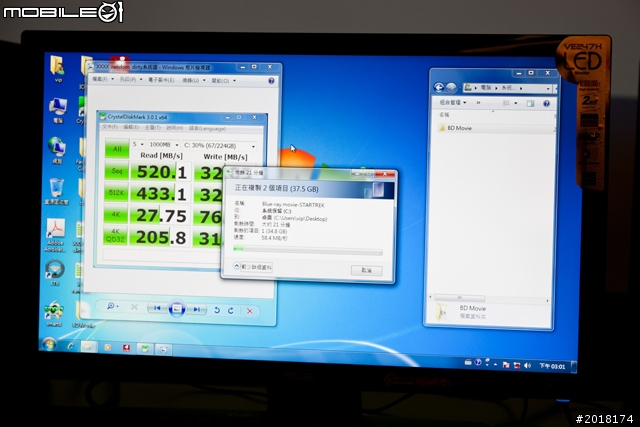Run the 4K QD32 benchmark

click(116, 236)
